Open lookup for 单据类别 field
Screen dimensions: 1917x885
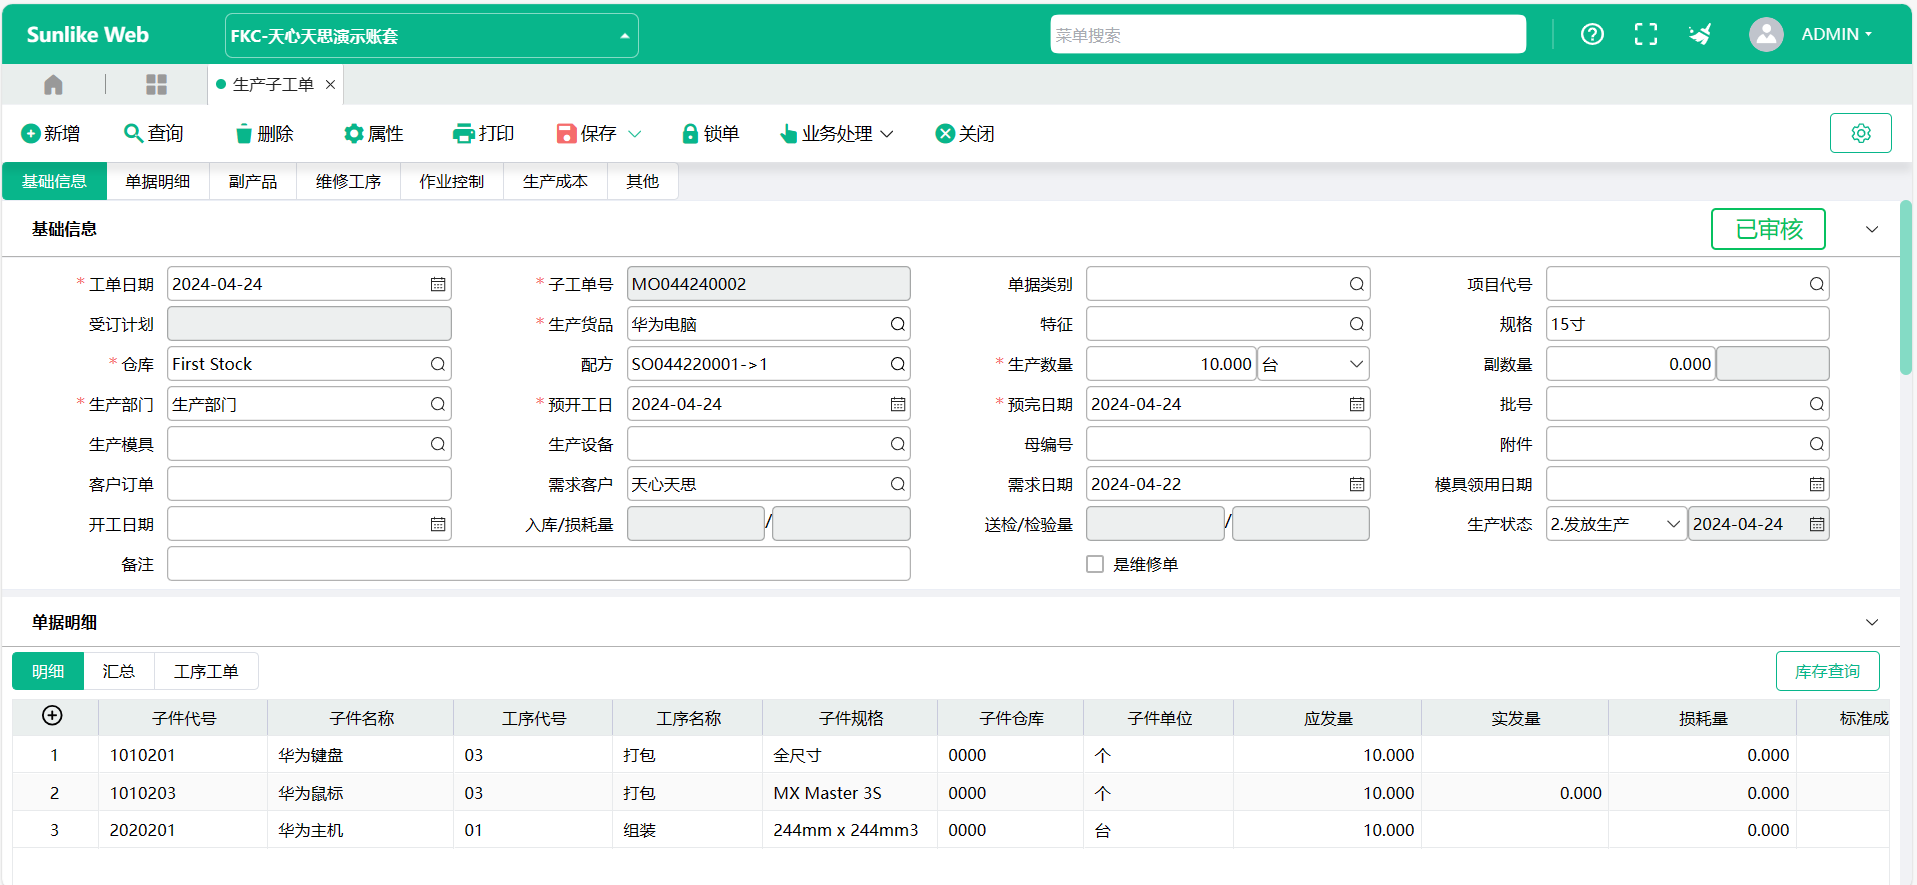click(x=1357, y=284)
